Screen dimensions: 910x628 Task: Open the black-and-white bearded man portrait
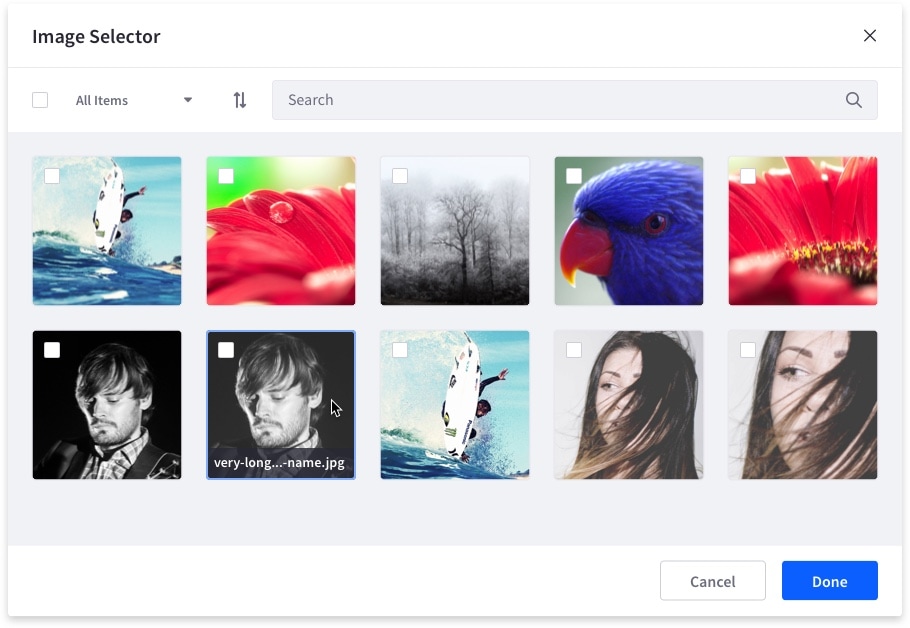(107, 405)
